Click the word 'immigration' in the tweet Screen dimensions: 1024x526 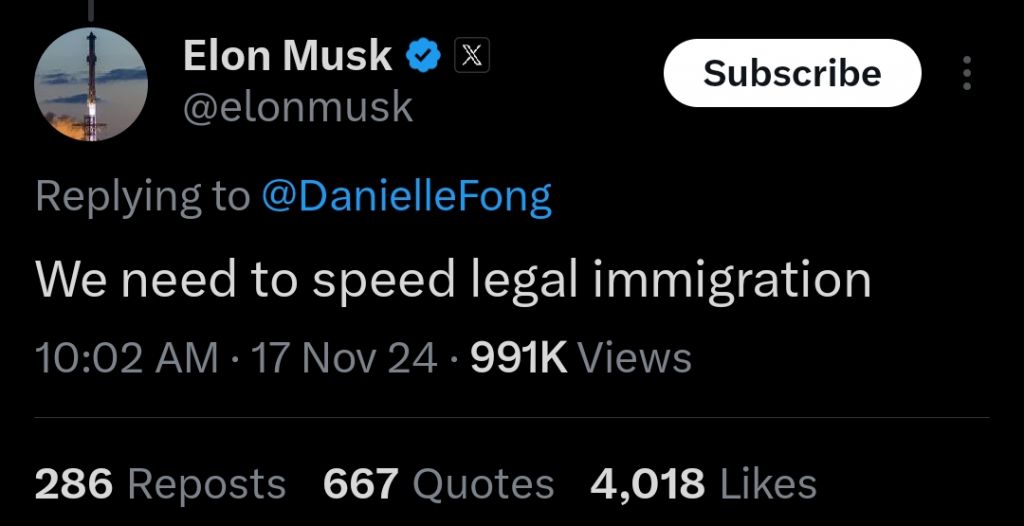(732, 280)
